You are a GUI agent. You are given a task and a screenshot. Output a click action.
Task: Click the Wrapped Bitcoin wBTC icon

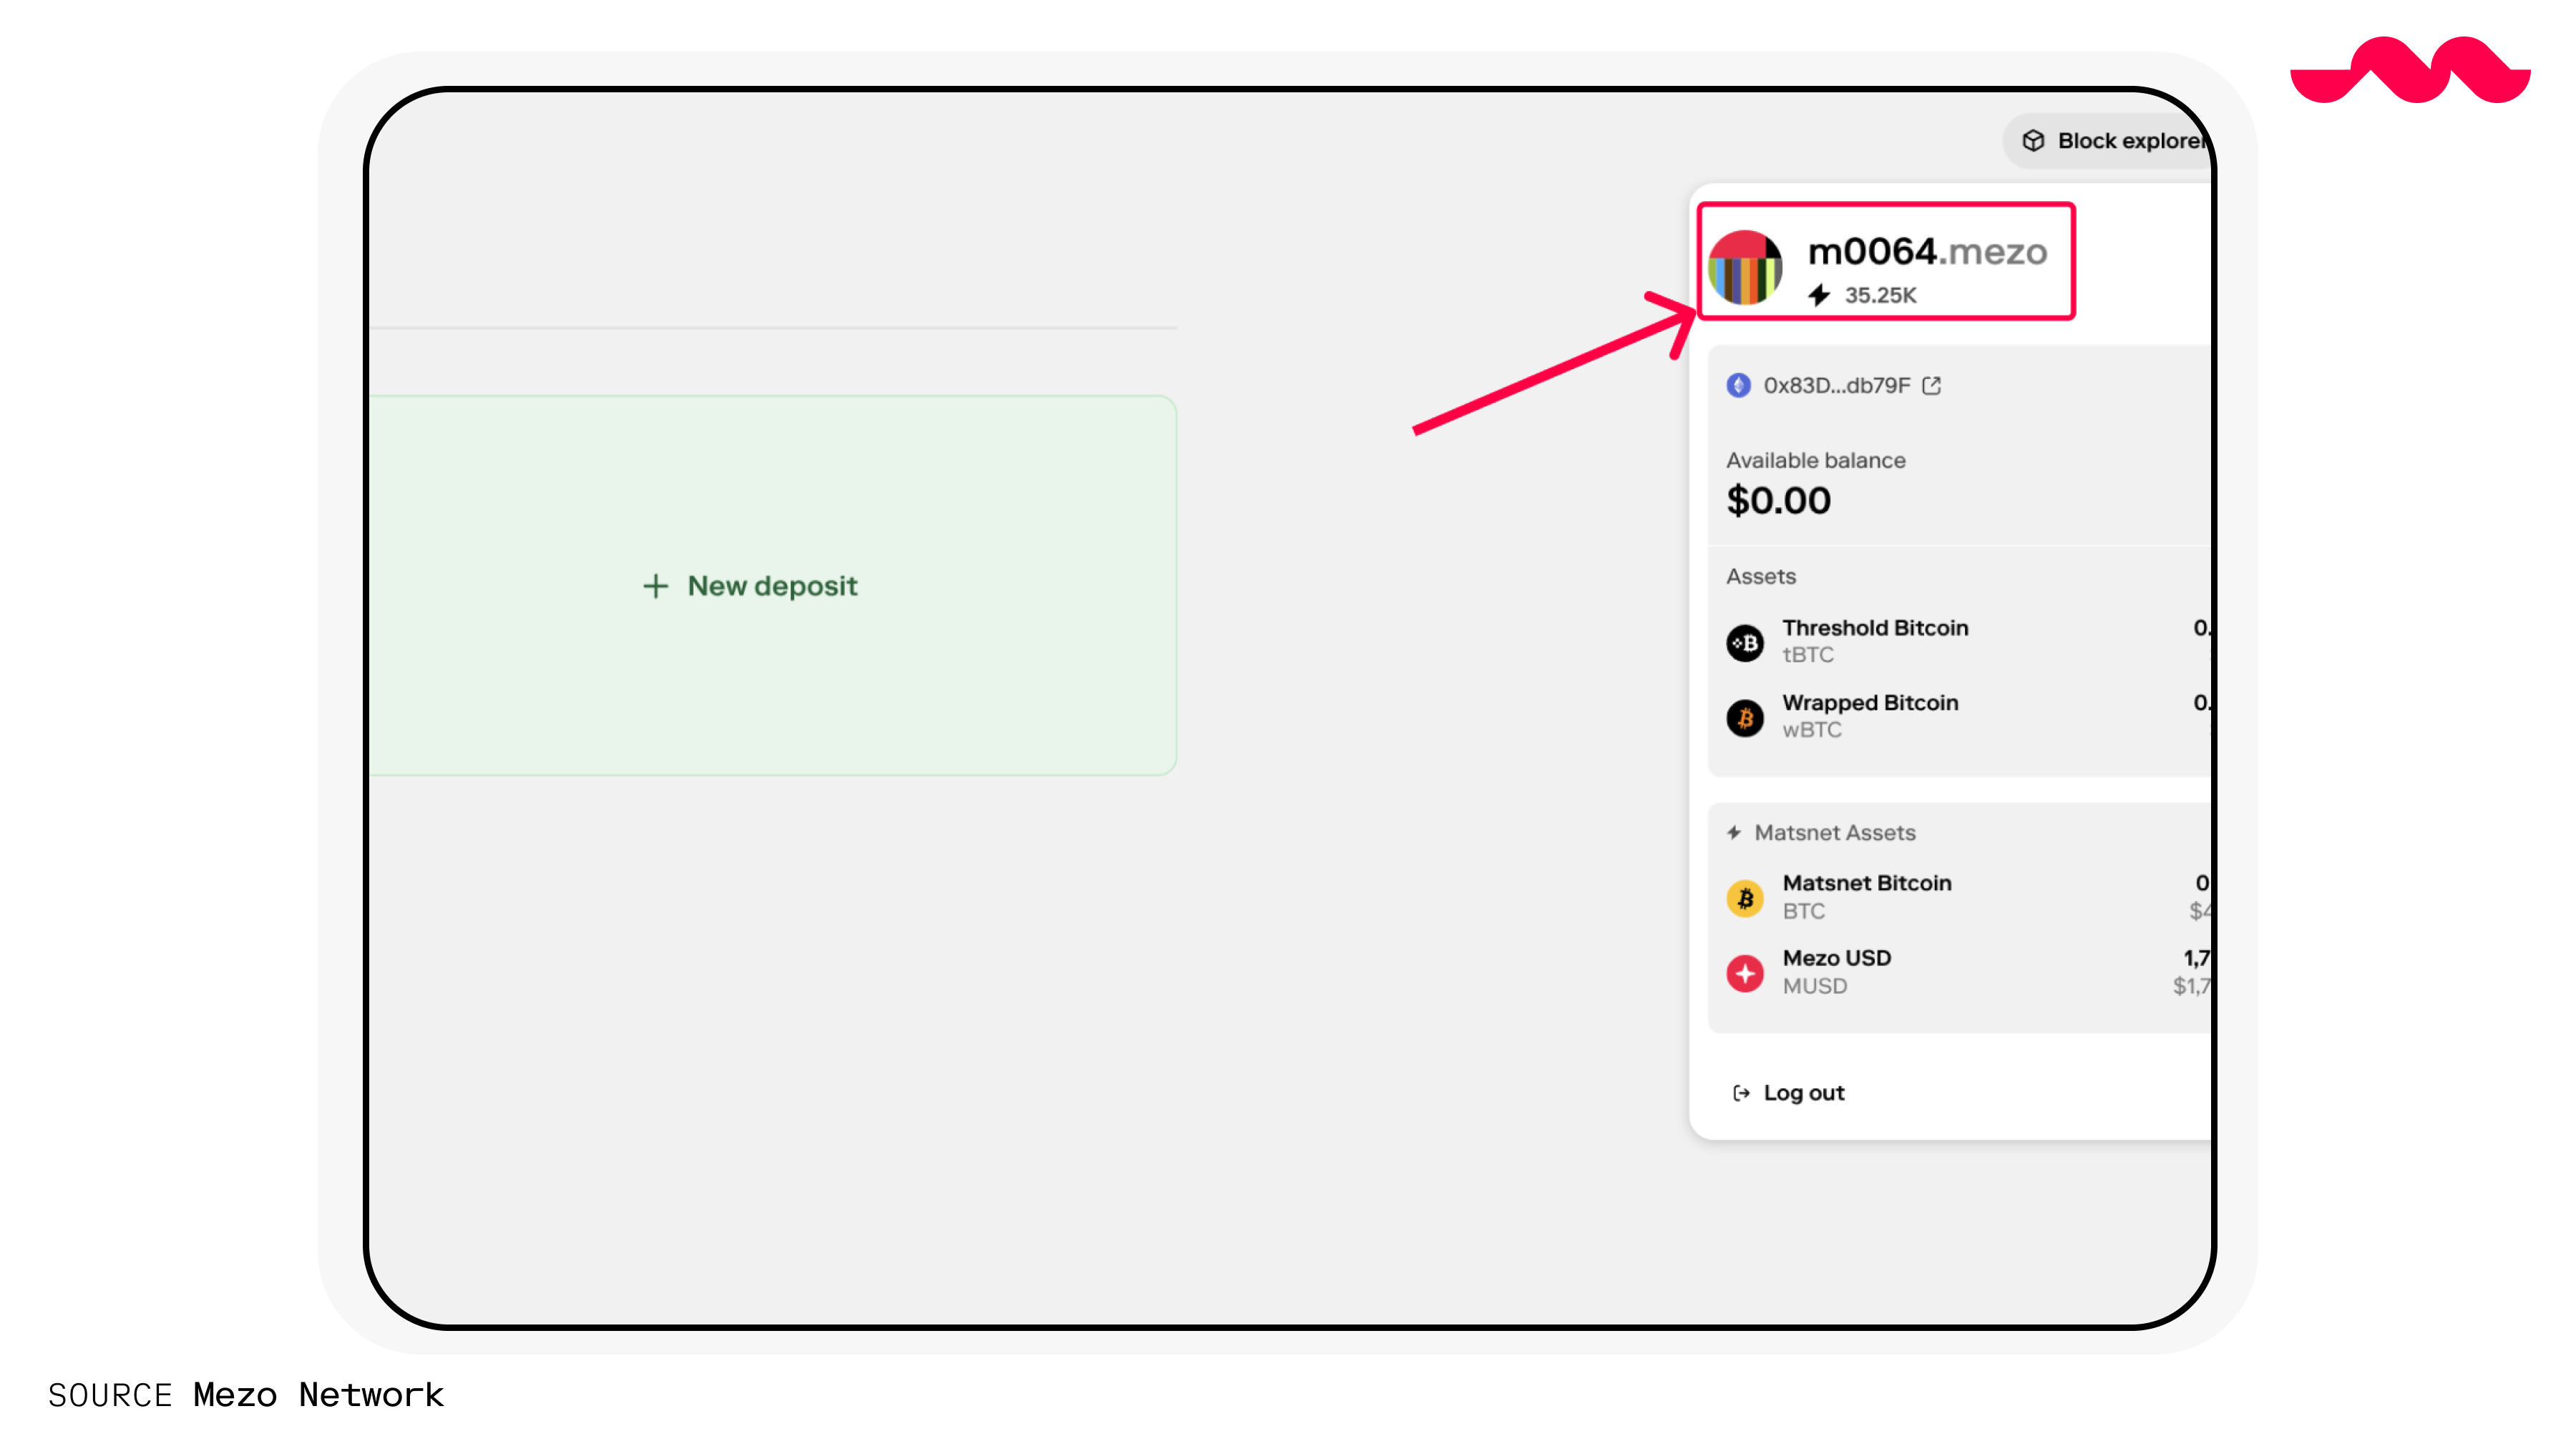[x=1745, y=717]
